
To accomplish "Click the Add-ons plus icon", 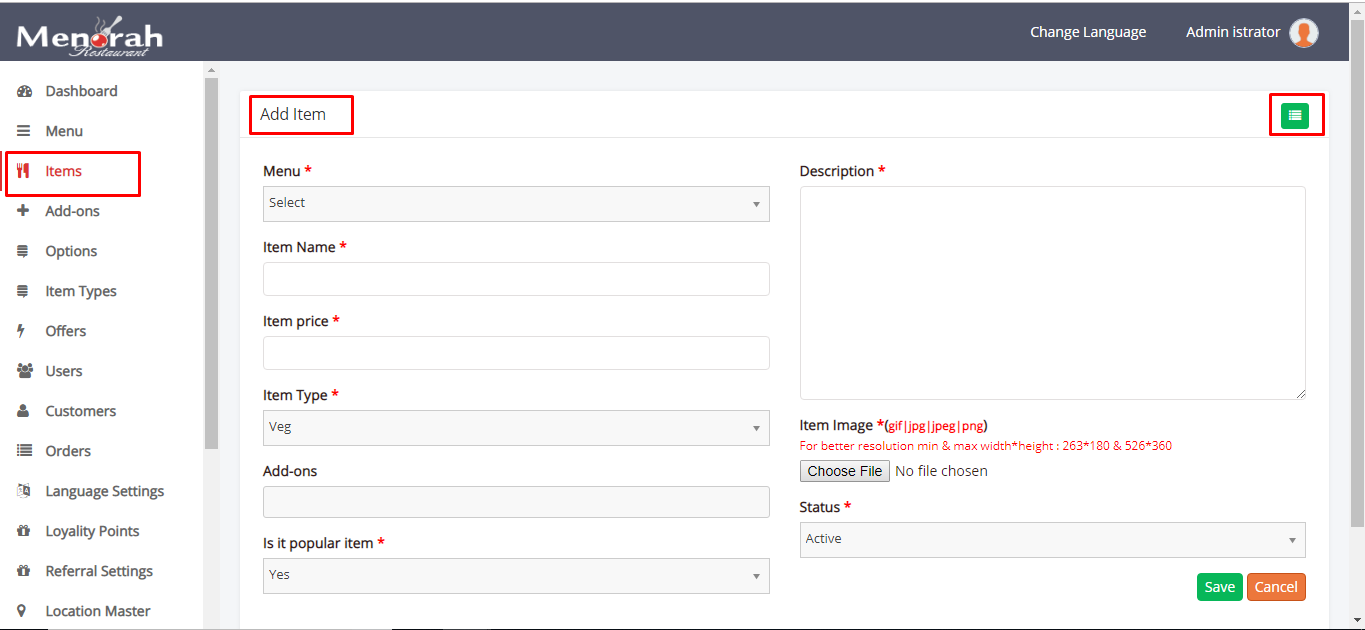I will click(24, 211).
